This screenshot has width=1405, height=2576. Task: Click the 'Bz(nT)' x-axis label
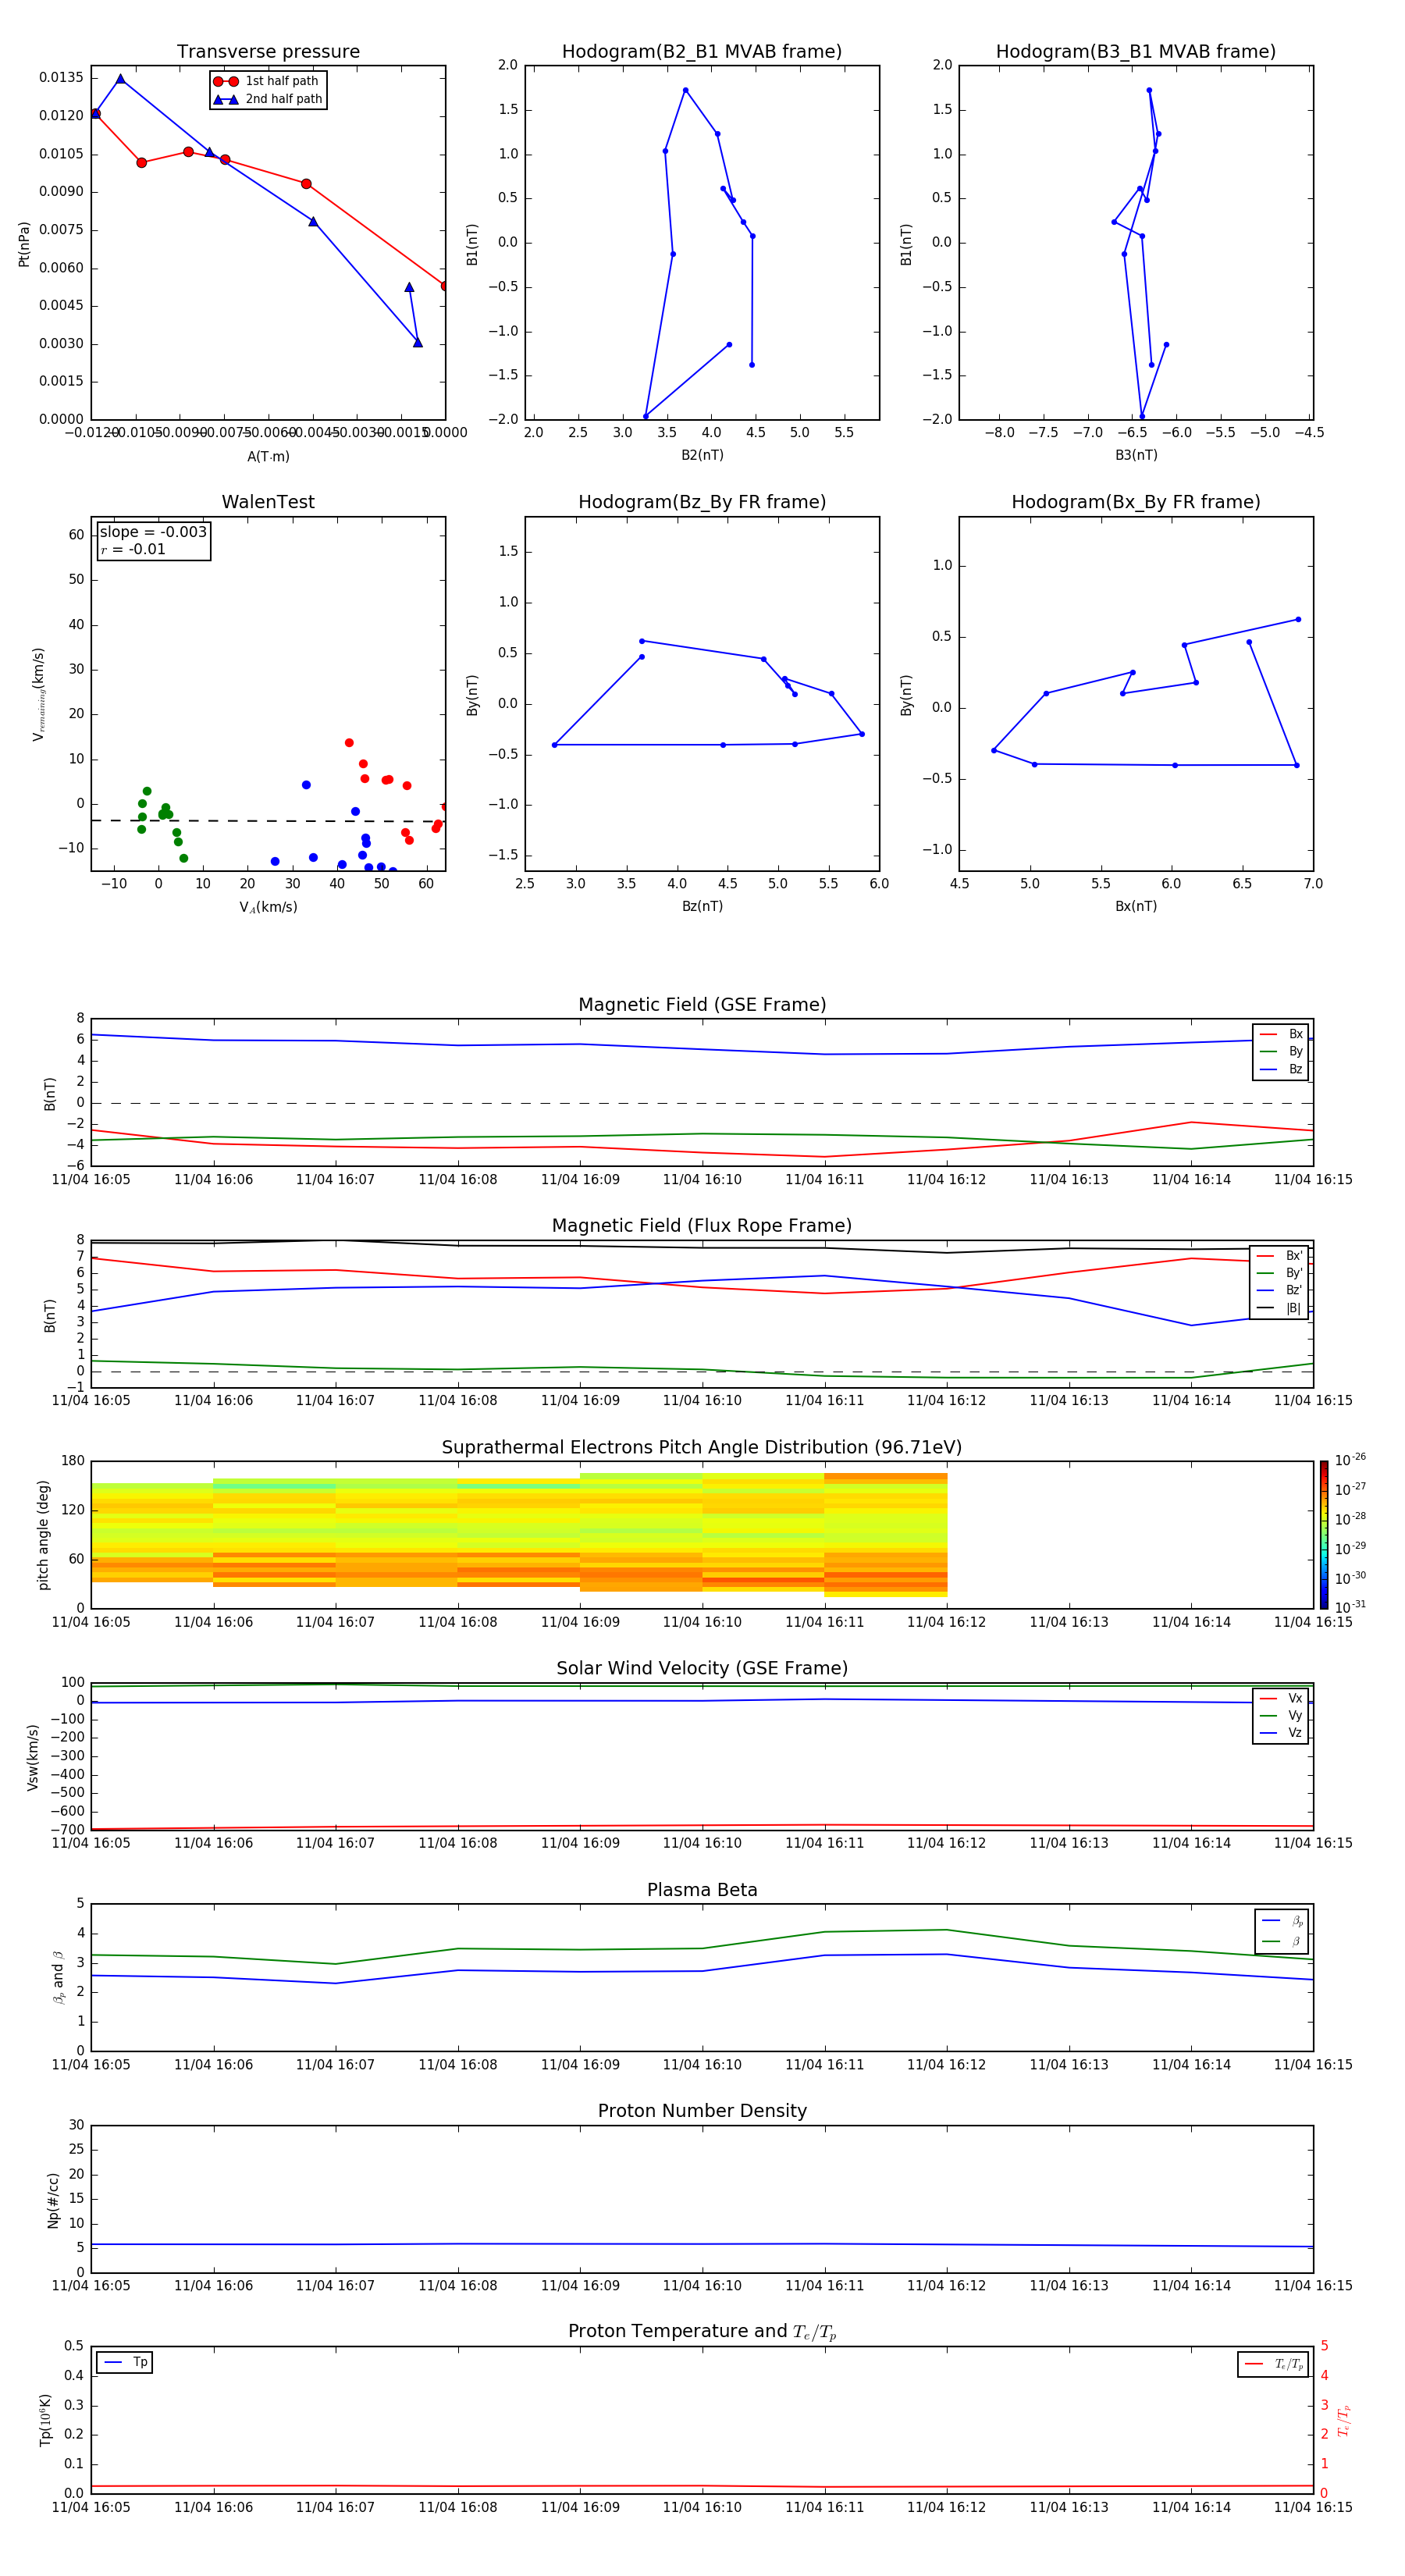coord(702,906)
